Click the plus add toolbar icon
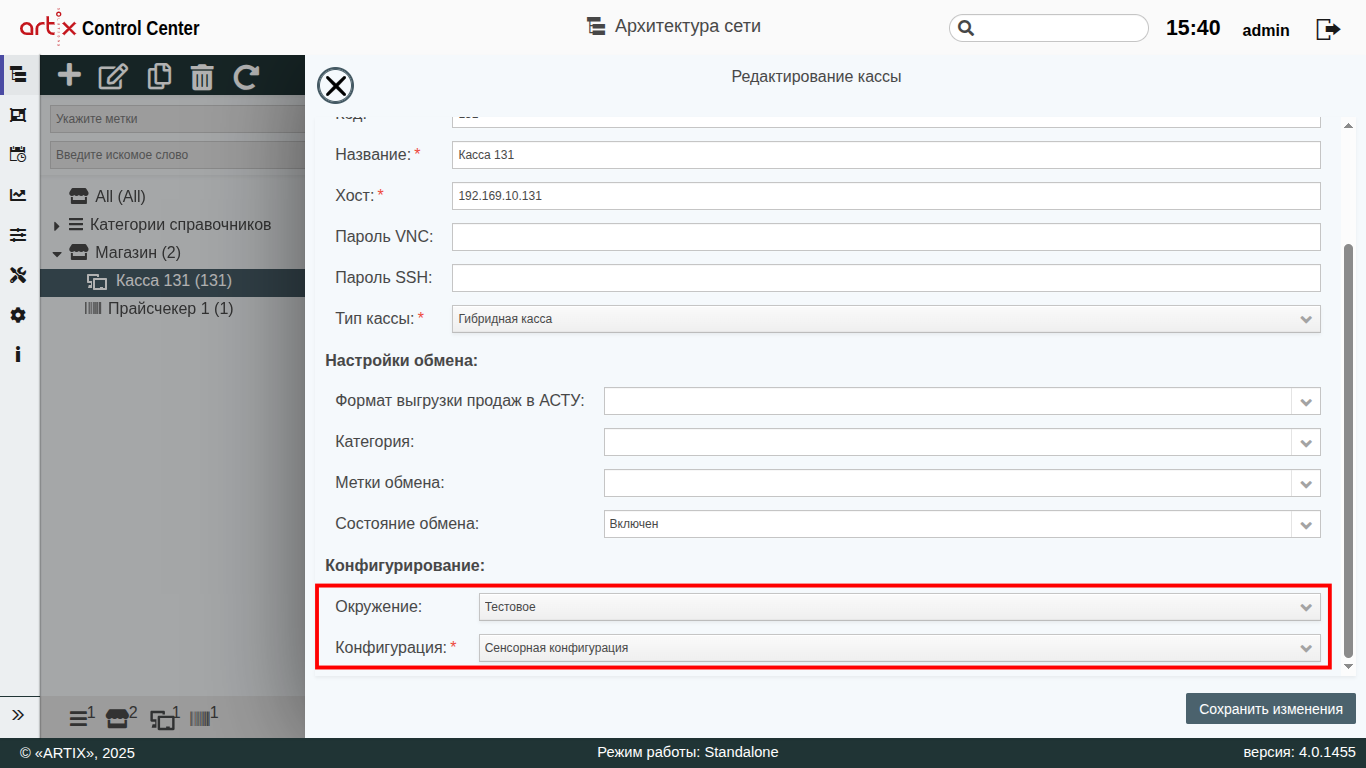 coord(69,75)
